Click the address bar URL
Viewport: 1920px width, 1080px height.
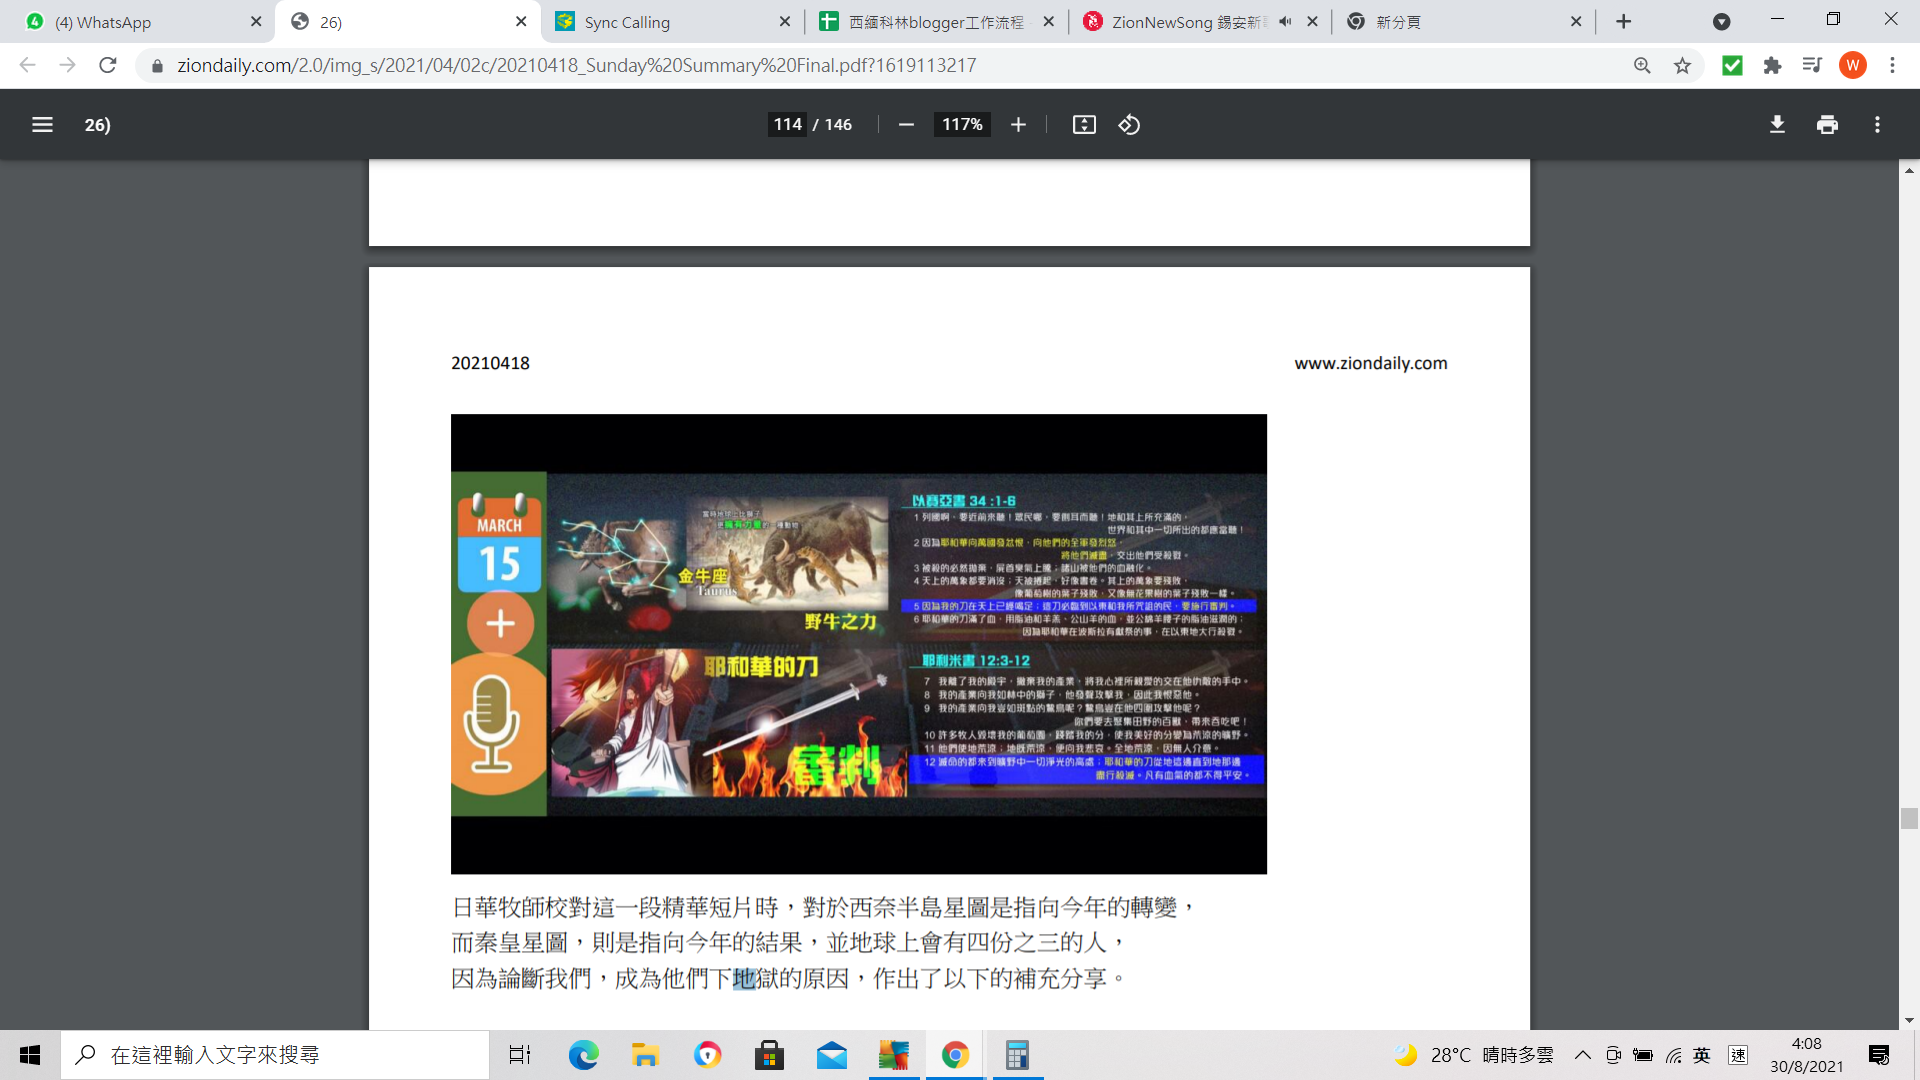click(x=576, y=65)
